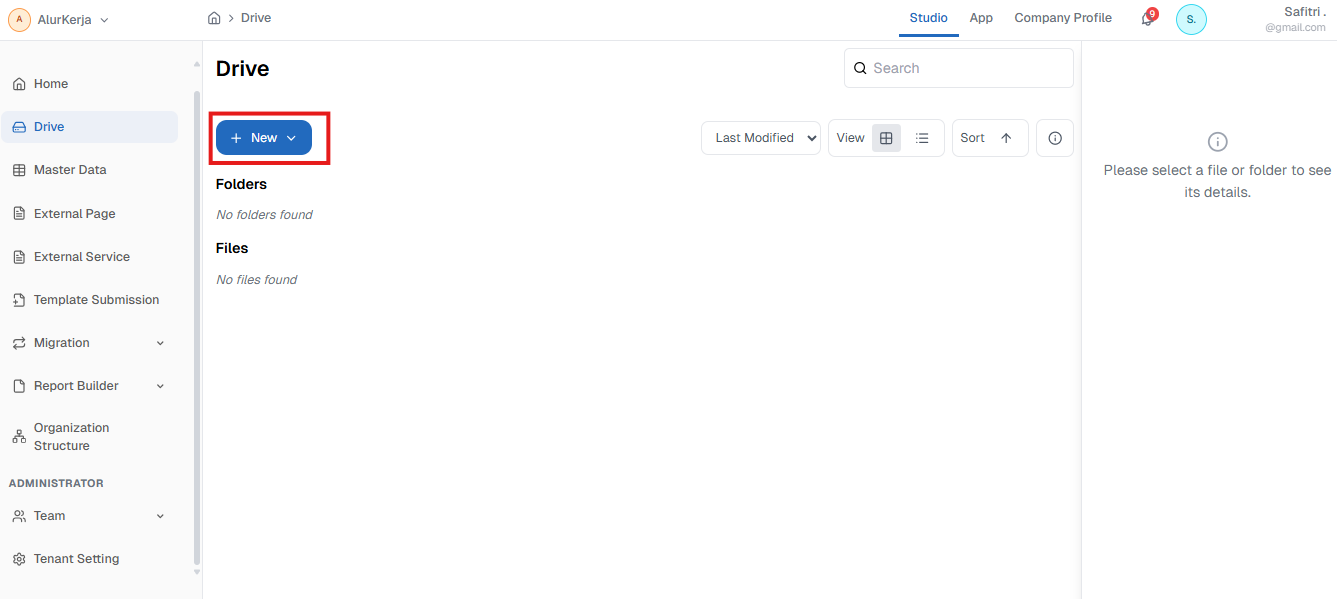Open the Company Profile tab
The image size is (1337, 599).
[x=1063, y=18]
